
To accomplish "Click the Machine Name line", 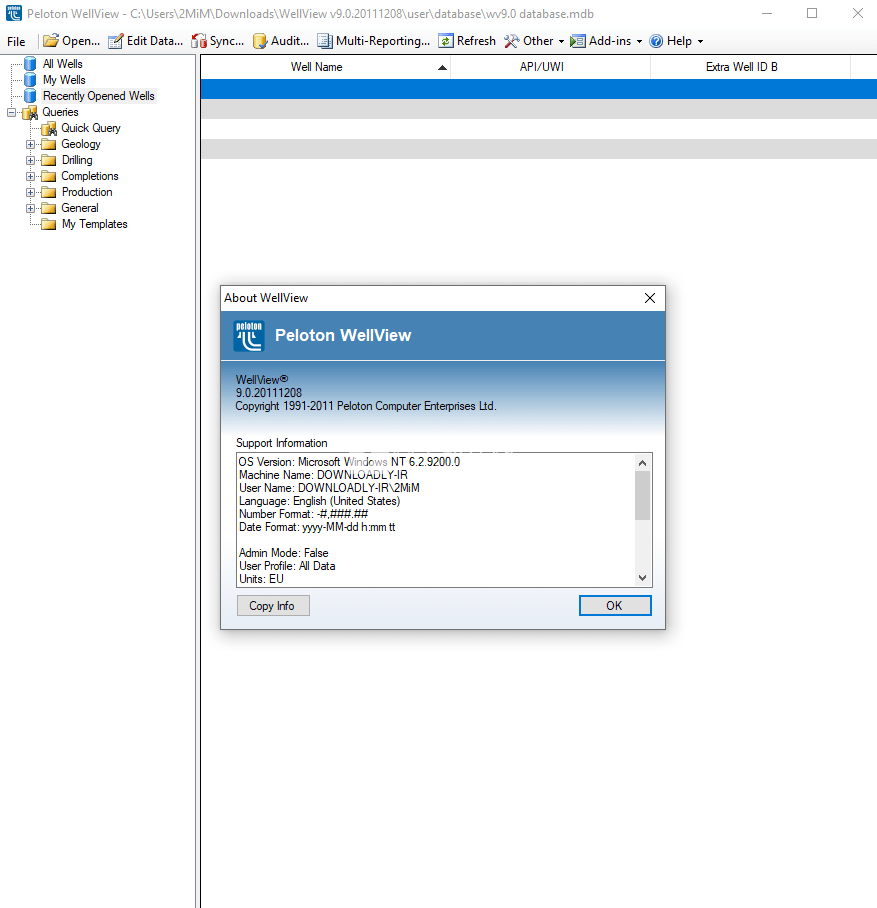I will click(323, 475).
